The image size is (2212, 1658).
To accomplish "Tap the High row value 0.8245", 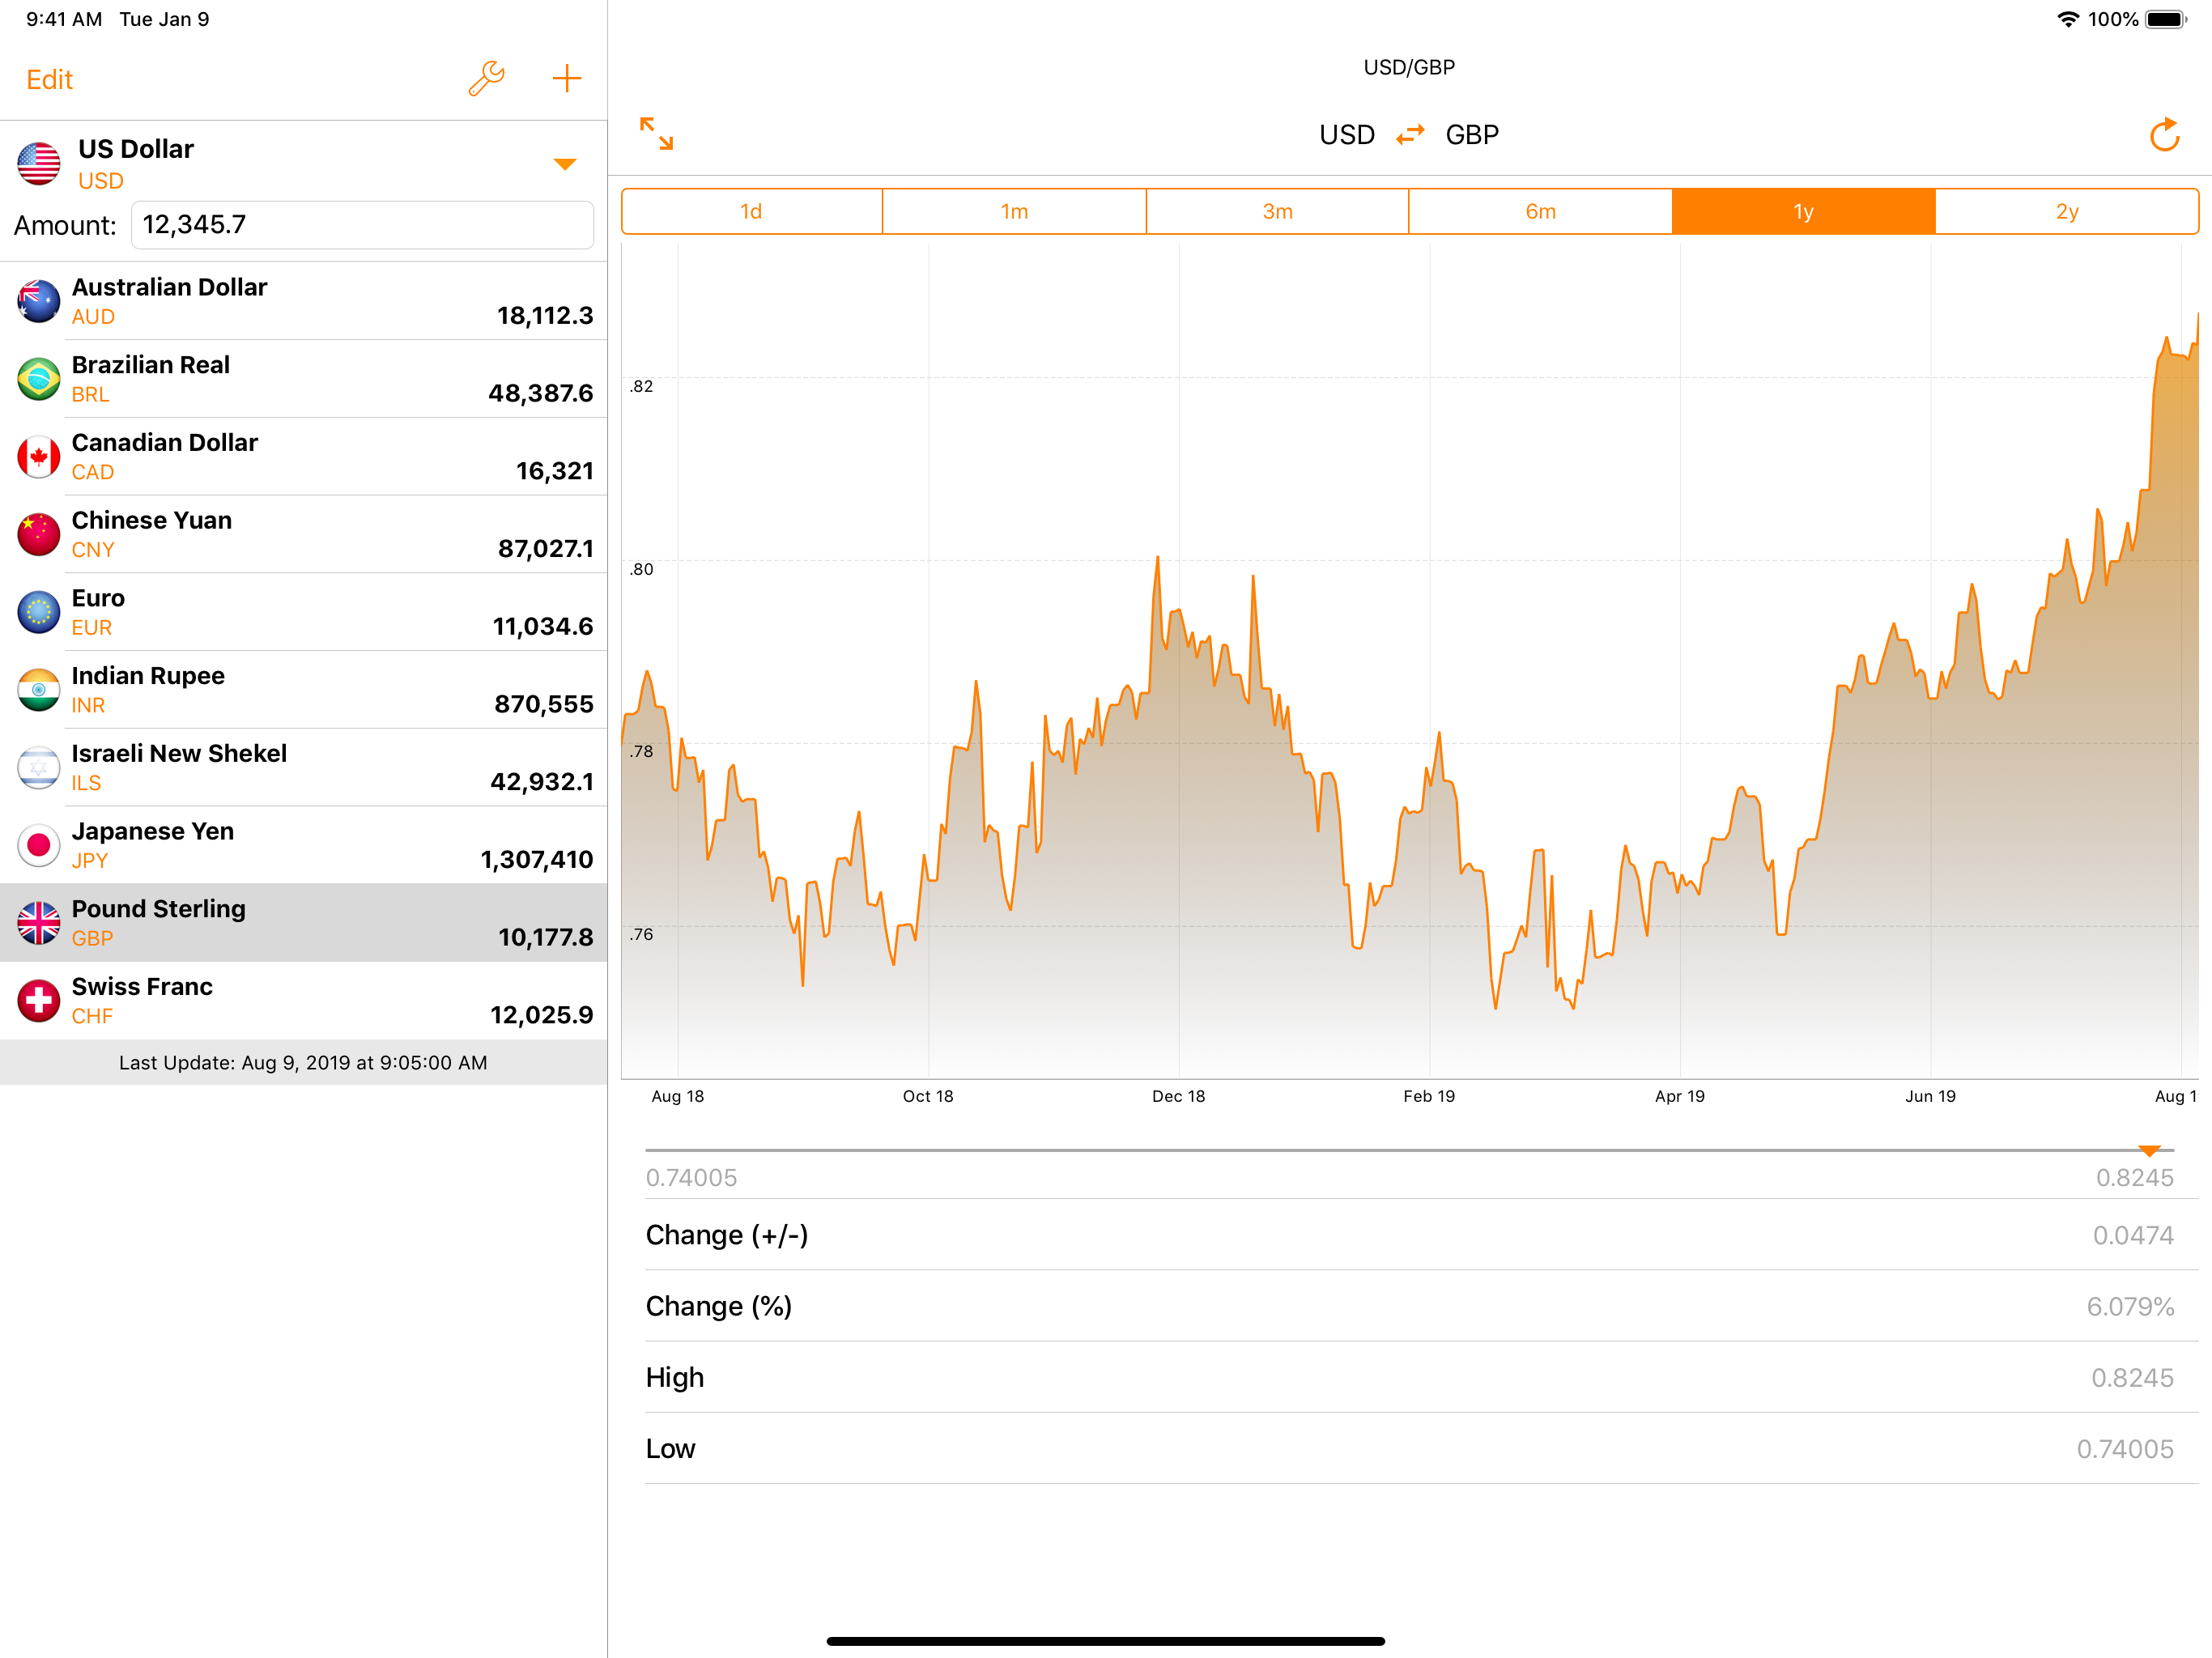I will pyautogui.click(x=2132, y=1378).
